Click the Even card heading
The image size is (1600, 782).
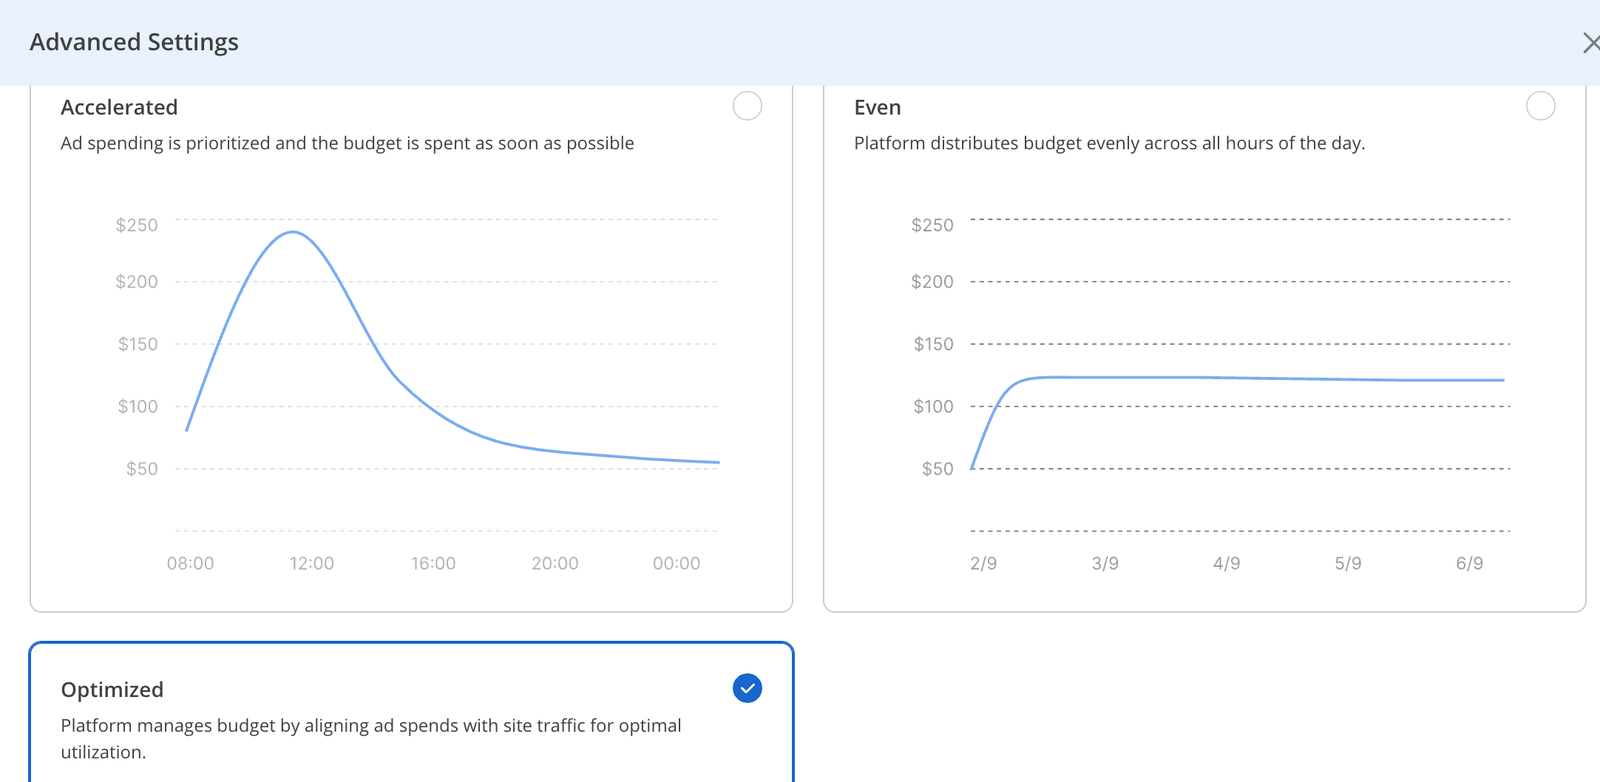tap(877, 107)
